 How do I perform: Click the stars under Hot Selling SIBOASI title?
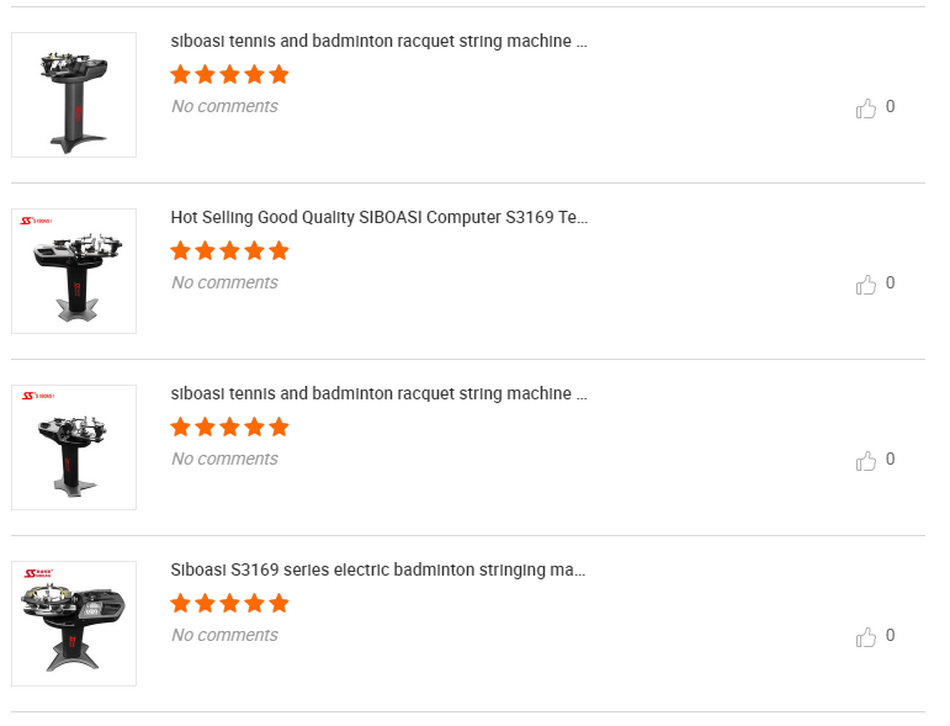coord(230,251)
